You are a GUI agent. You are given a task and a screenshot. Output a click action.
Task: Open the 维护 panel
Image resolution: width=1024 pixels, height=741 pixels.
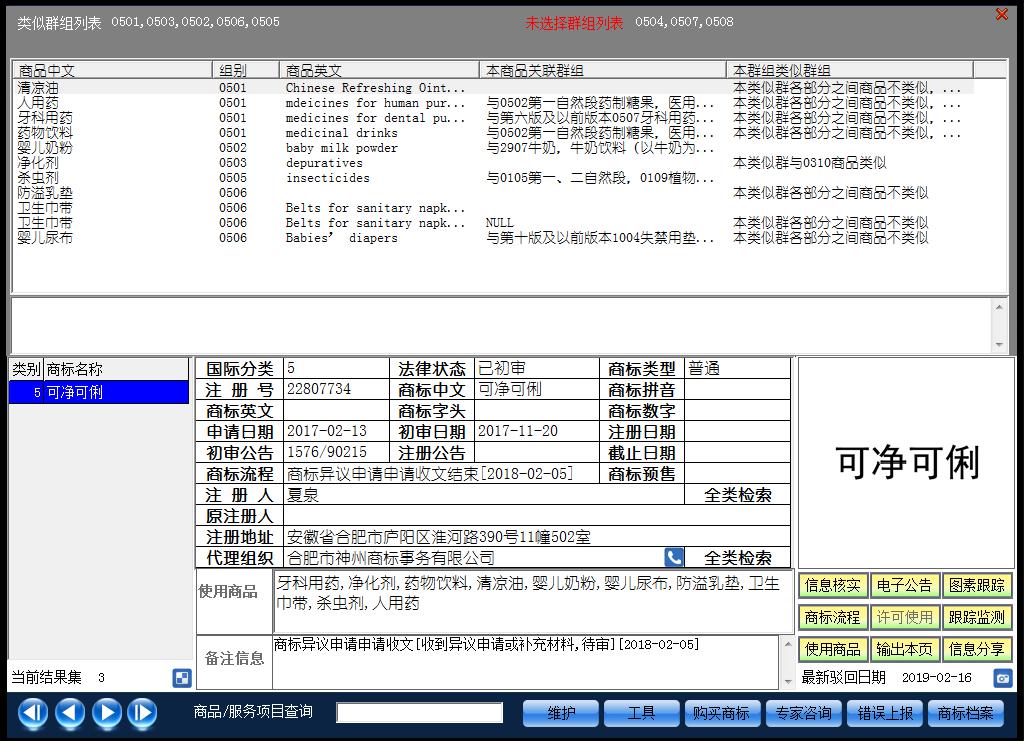pos(560,713)
